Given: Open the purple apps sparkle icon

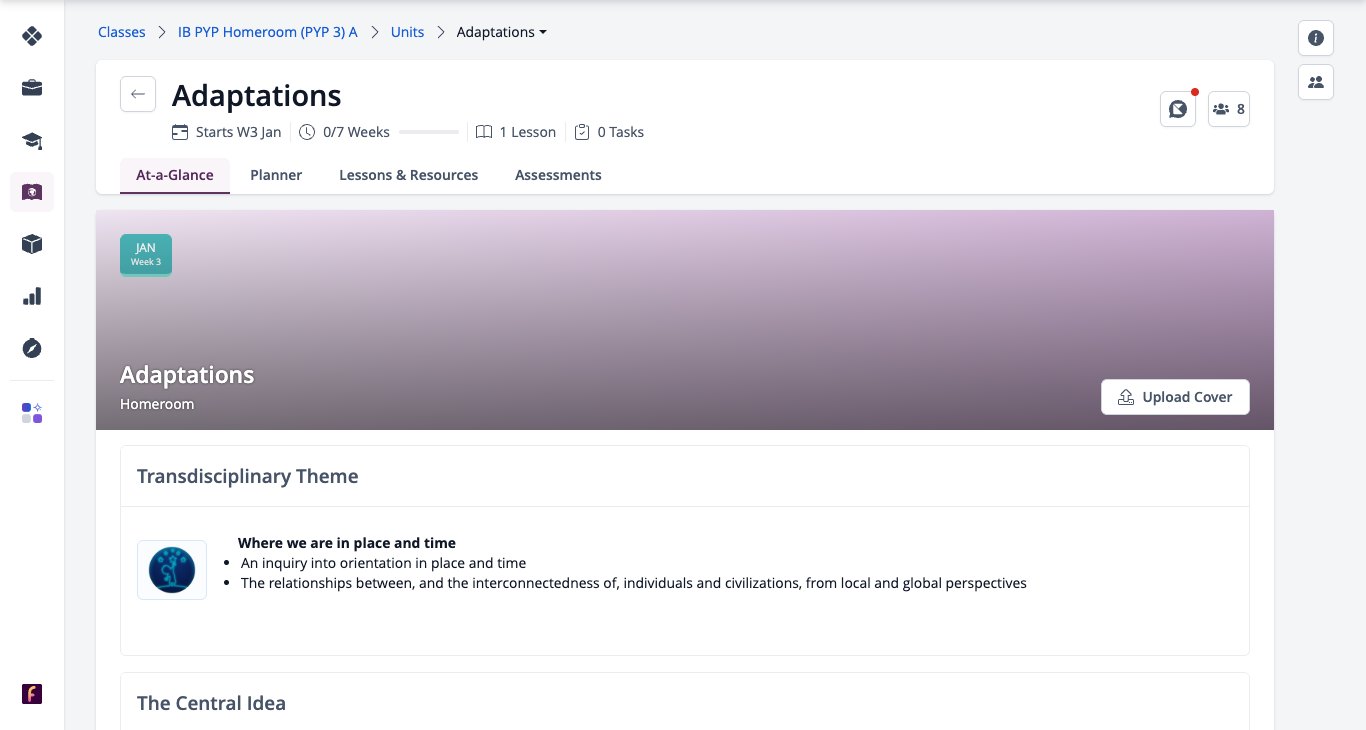Looking at the screenshot, I should coord(32,413).
